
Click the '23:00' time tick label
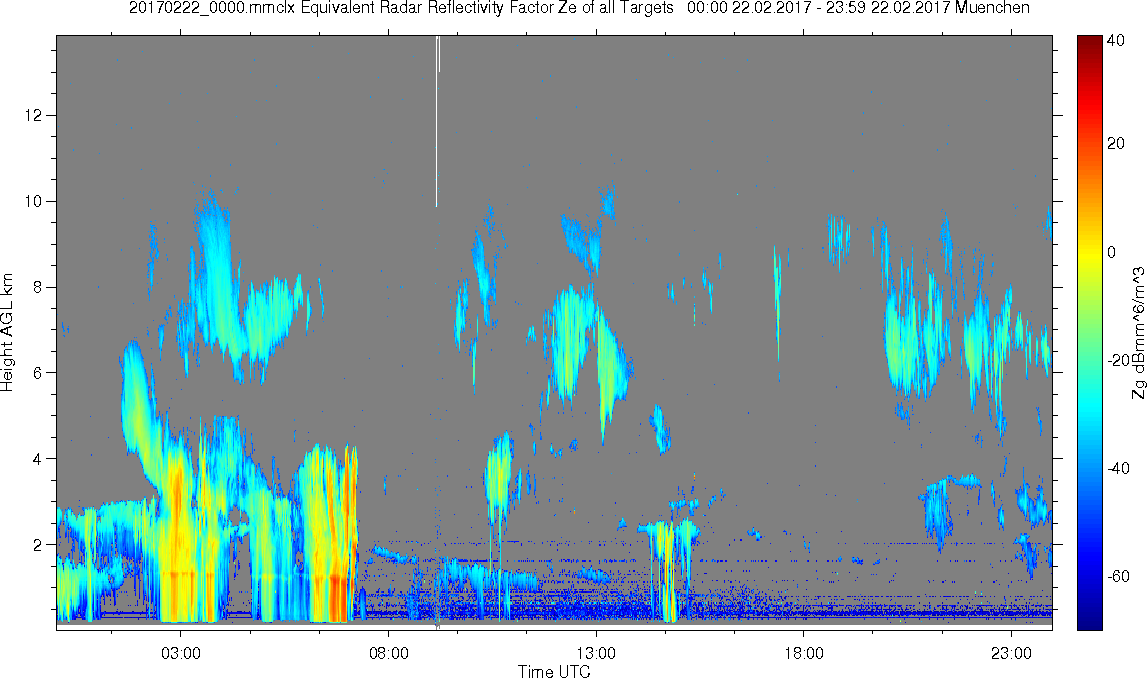point(1012,653)
